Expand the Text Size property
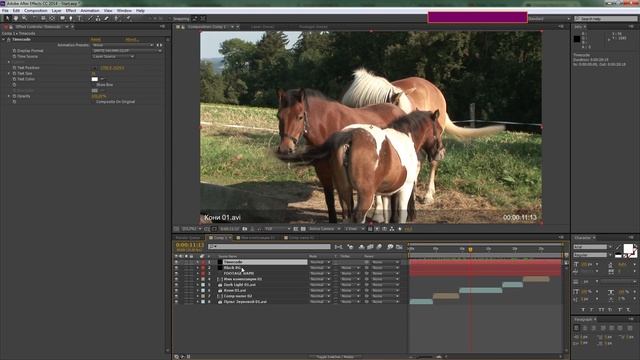This screenshot has width=640, height=360. point(9,73)
